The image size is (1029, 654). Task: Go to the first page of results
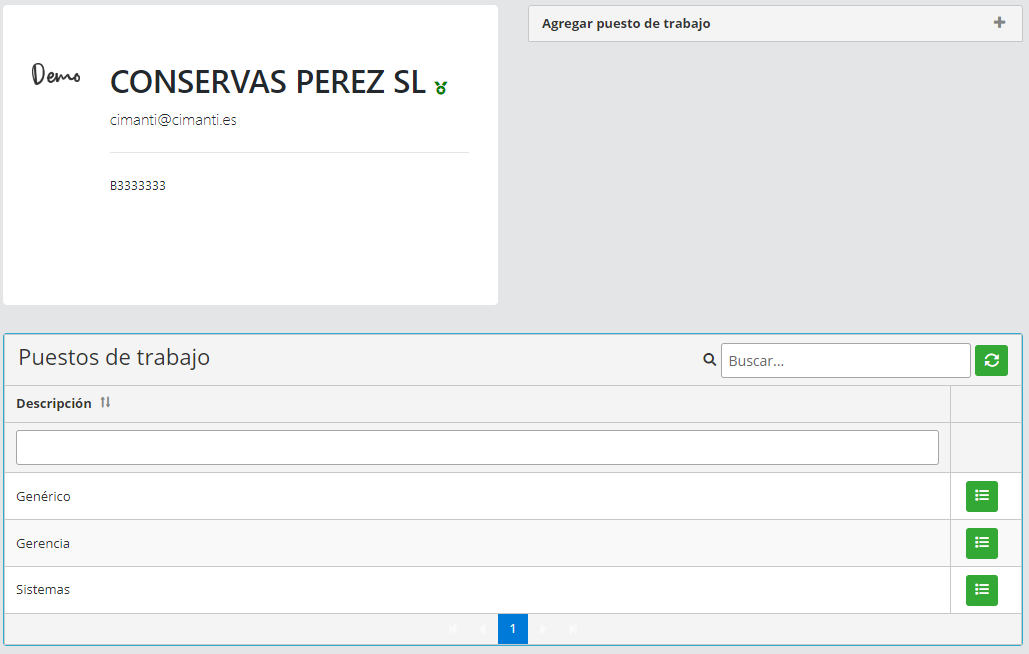(453, 629)
